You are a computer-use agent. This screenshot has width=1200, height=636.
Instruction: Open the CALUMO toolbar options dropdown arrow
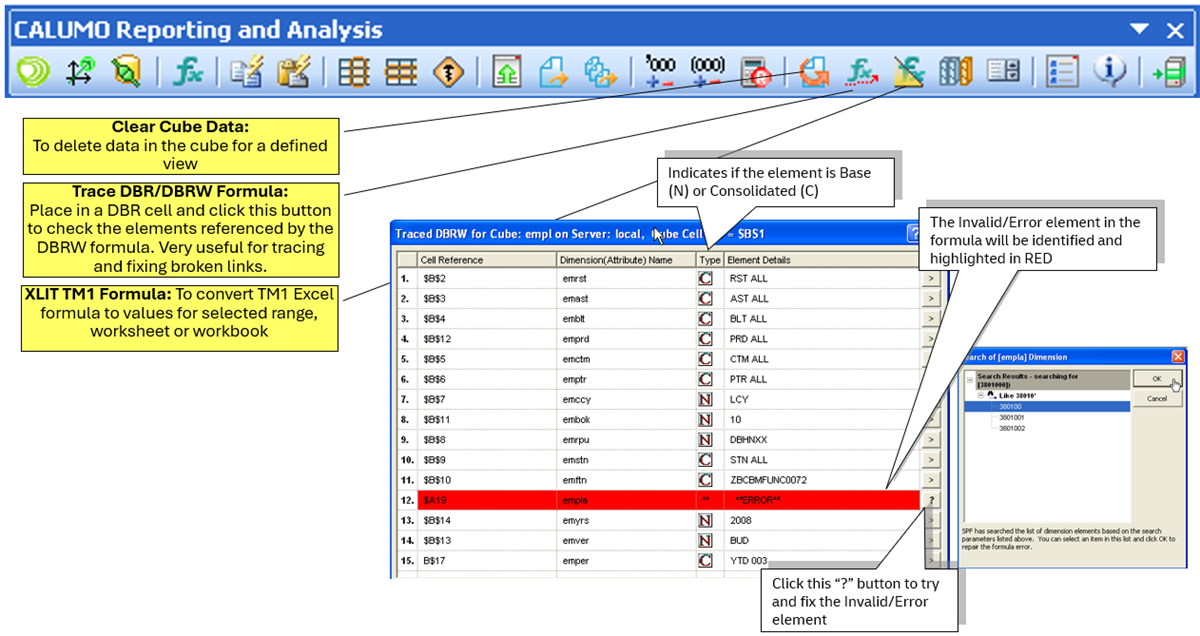tap(1140, 29)
